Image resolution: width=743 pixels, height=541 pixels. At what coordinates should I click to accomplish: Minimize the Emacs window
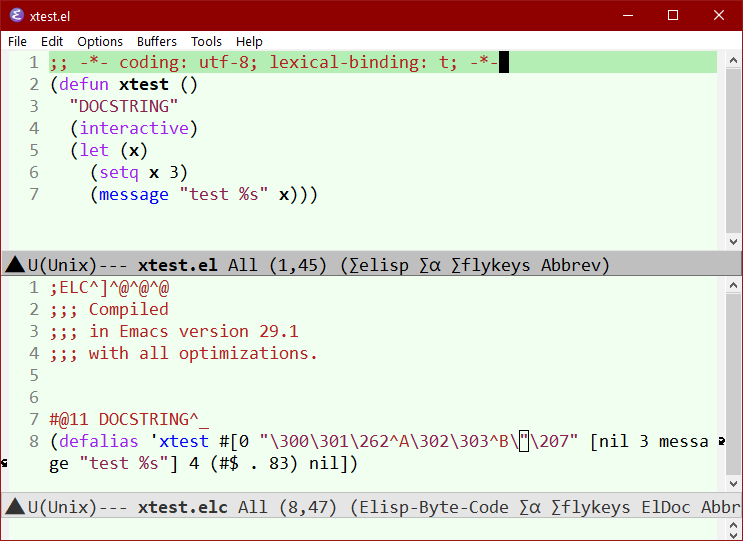click(x=628, y=15)
